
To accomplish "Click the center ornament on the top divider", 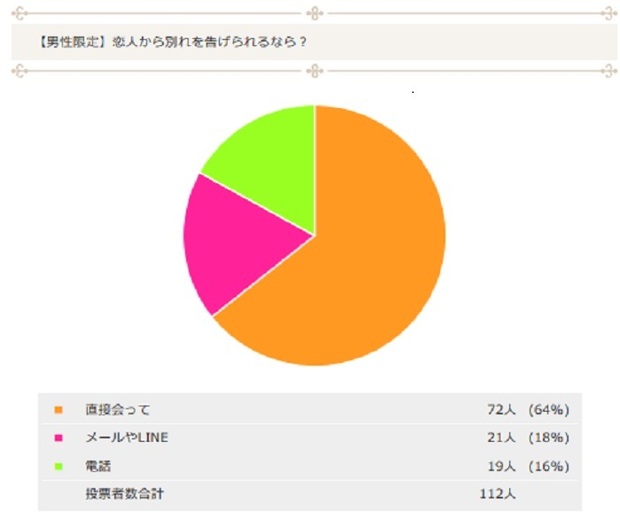I will (314, 14).
